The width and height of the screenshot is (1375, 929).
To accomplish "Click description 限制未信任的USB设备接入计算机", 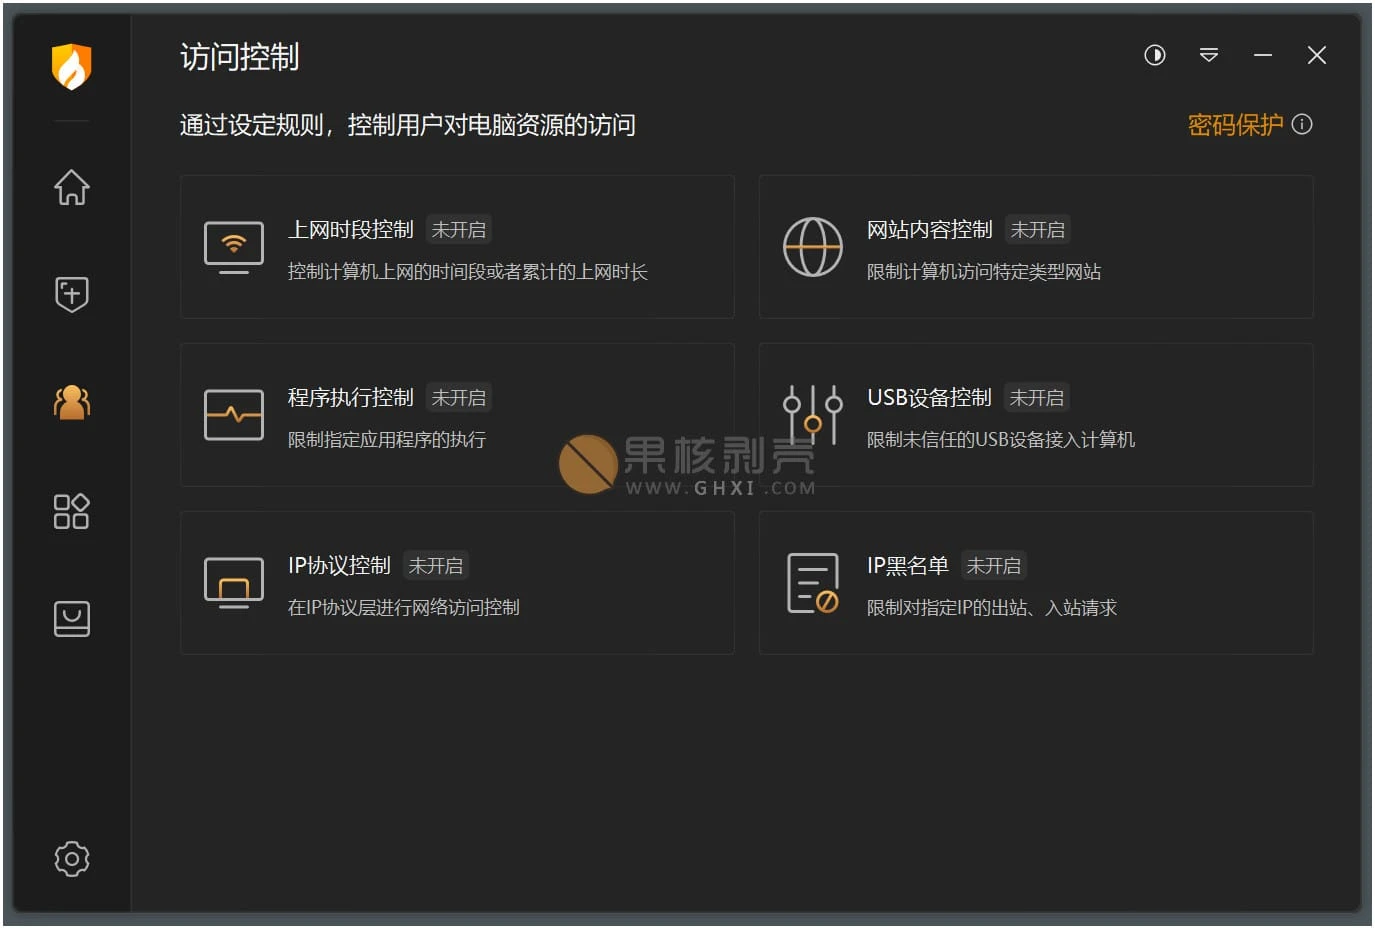I will click(1001, 440).
